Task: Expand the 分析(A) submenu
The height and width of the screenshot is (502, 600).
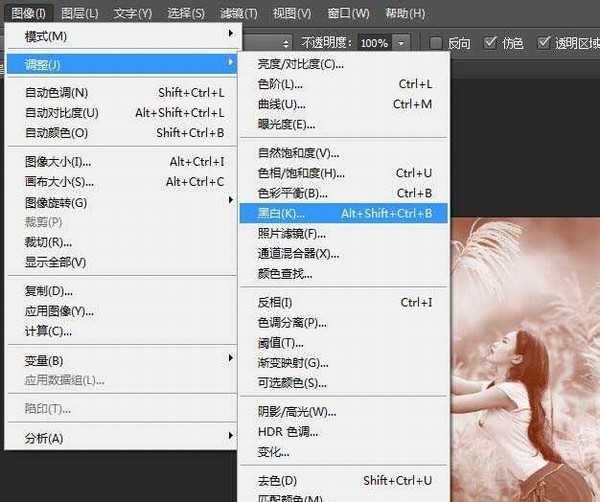Action: (119, 438)
